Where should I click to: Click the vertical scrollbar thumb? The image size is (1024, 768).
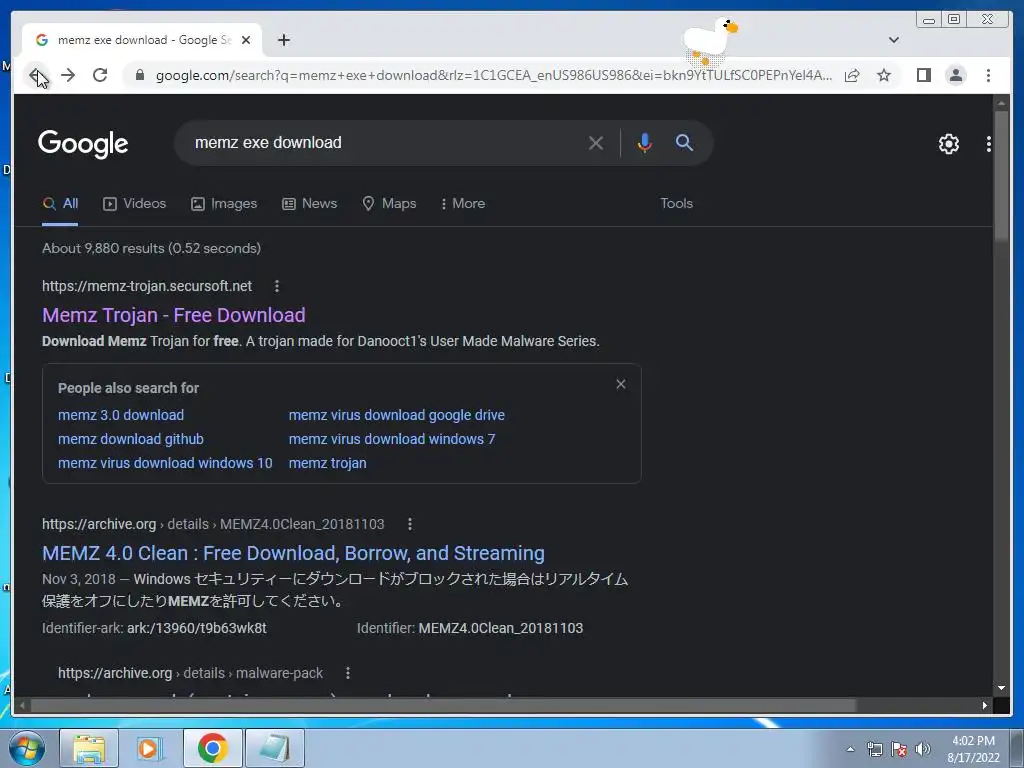click(x=1001, y=176)
